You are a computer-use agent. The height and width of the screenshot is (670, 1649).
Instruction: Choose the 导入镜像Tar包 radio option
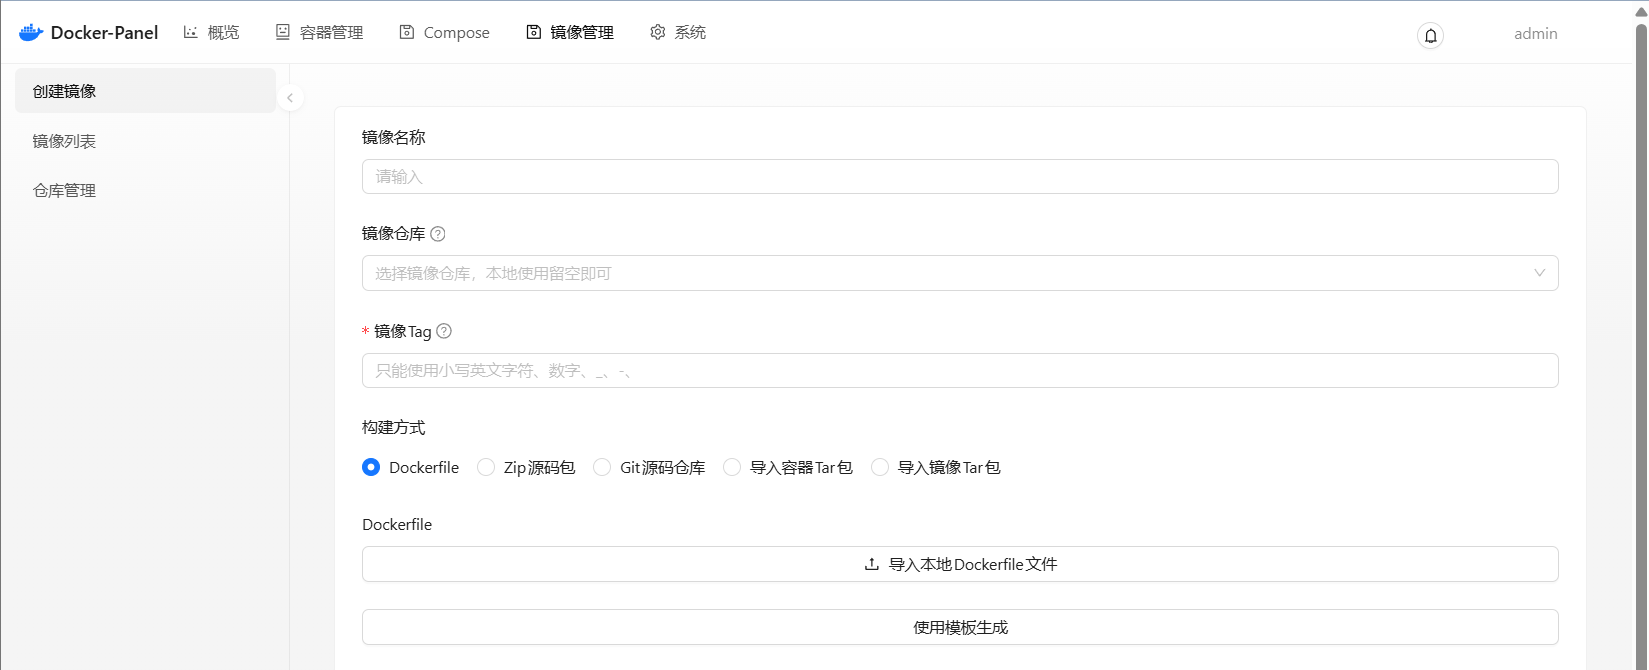coord(880,467)
